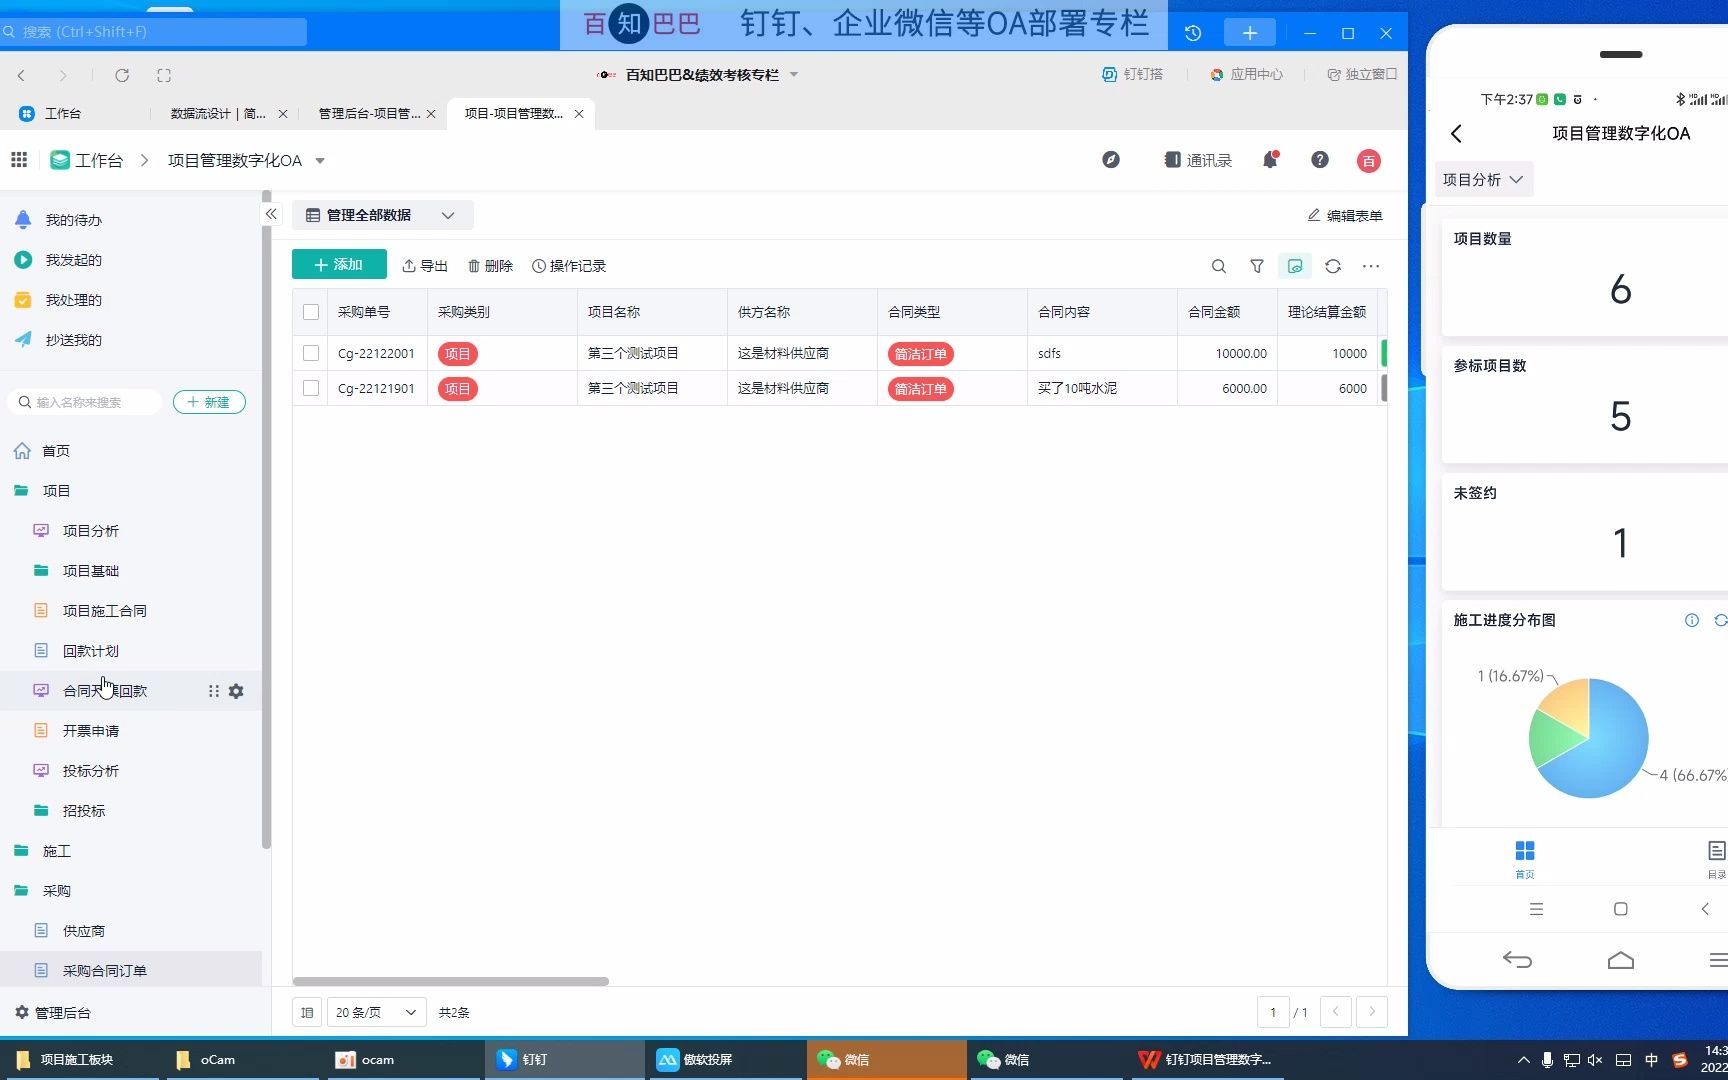Open 我发起的 menu item
1728x1080 pixels.
point(73,260)
